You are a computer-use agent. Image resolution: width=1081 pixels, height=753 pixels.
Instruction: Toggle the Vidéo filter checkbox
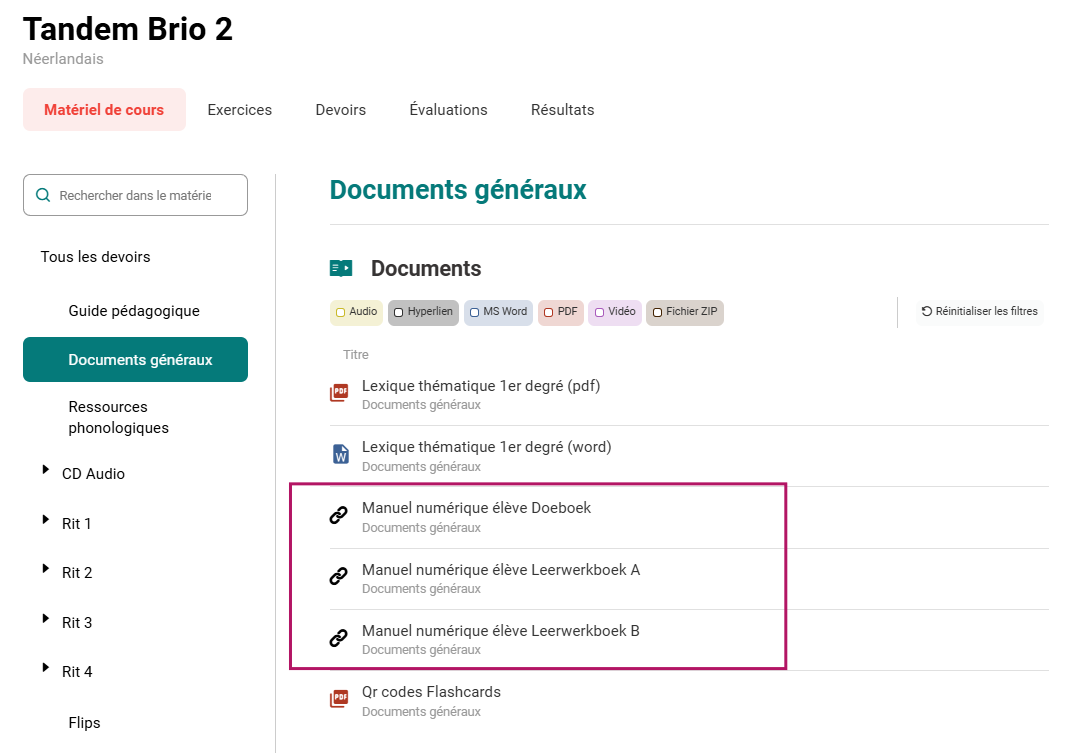600,312
